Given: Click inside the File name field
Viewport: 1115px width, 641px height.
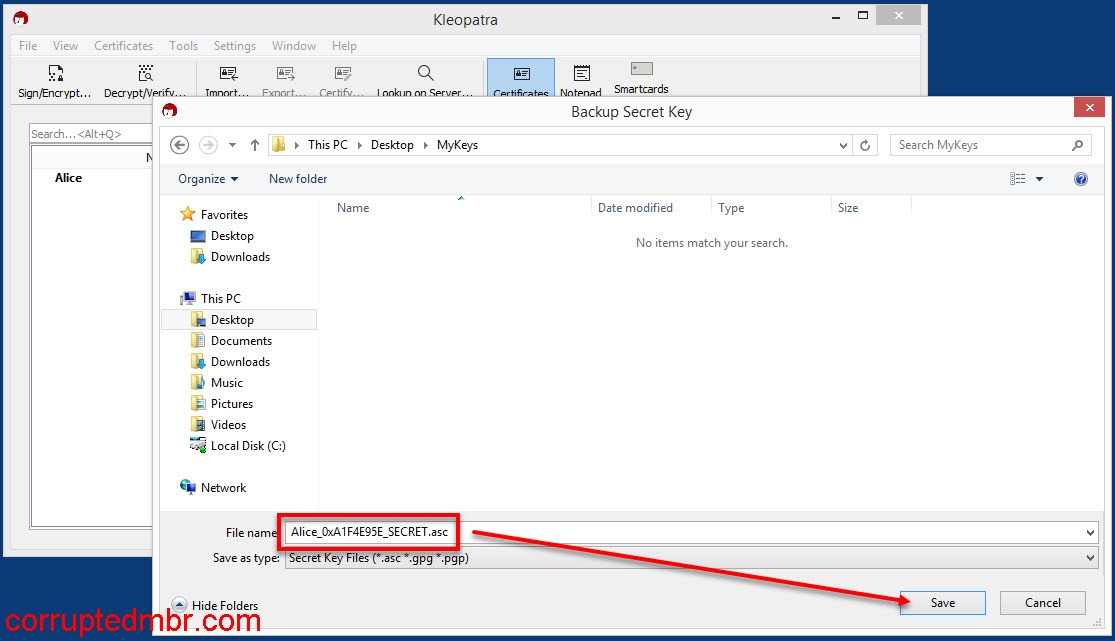Looking at the screenshot, I should click(369, 532).
